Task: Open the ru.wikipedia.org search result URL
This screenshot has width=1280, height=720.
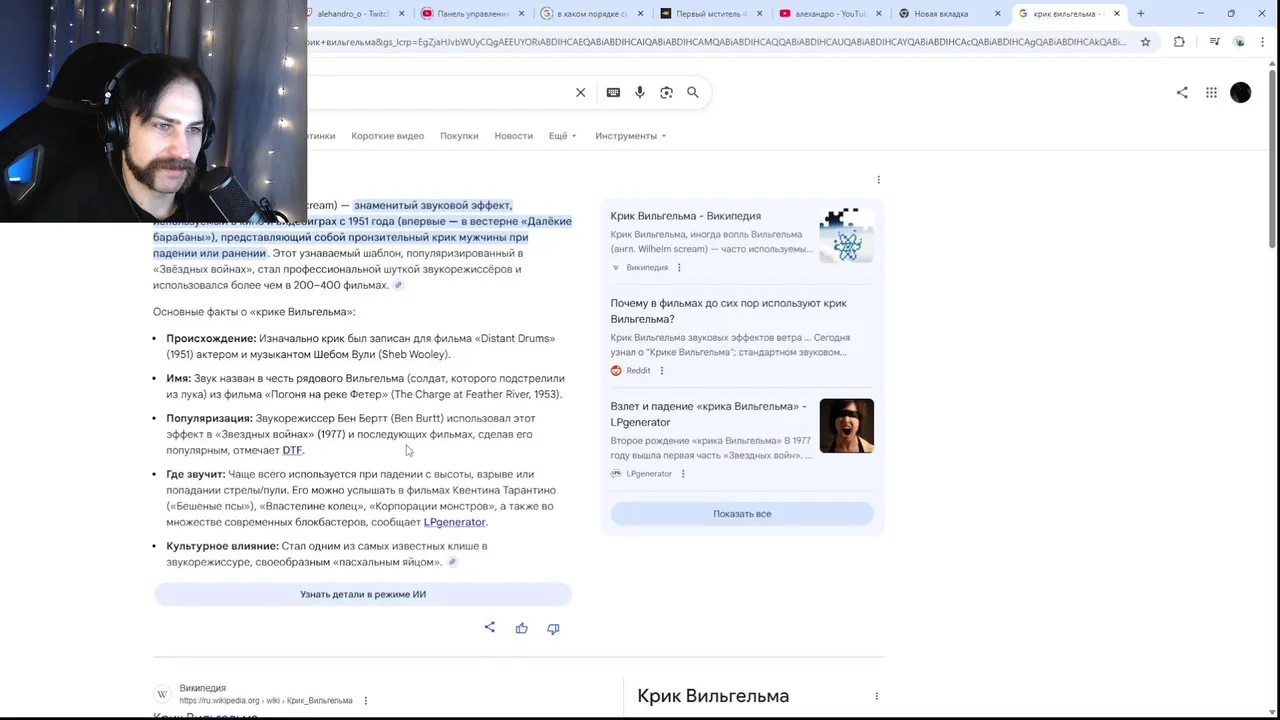Action: [266, 700]
